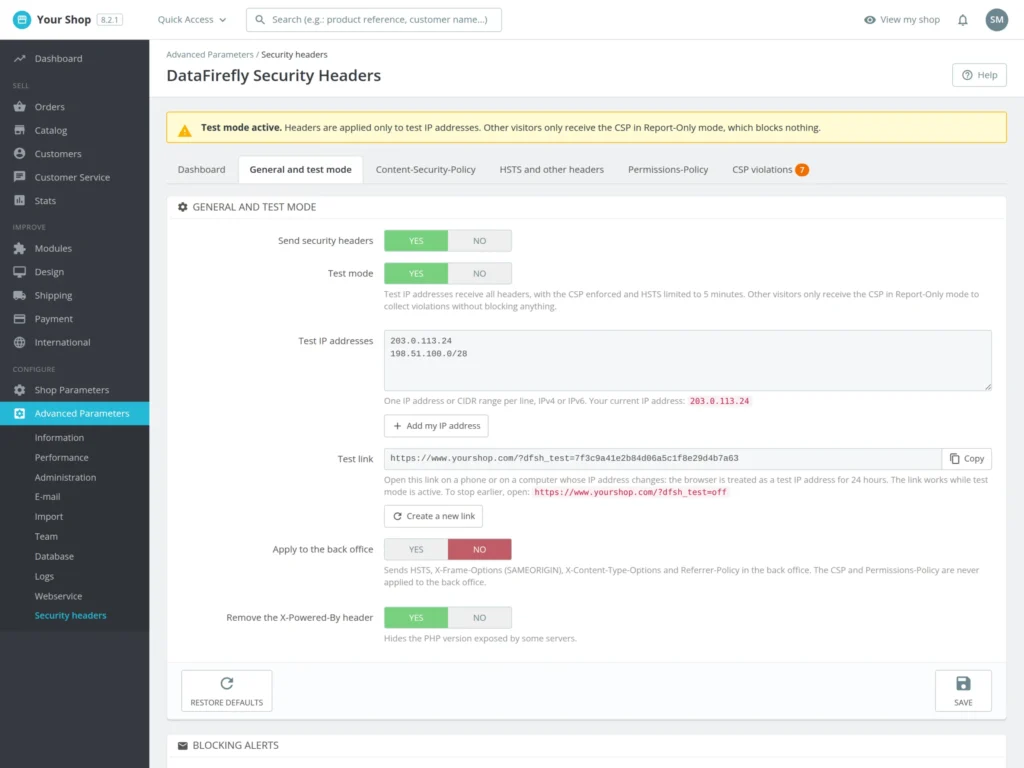Select the General and test mode tab
Image resolution: width=1024 pixels, height=768 pixels.
point(300,170)
